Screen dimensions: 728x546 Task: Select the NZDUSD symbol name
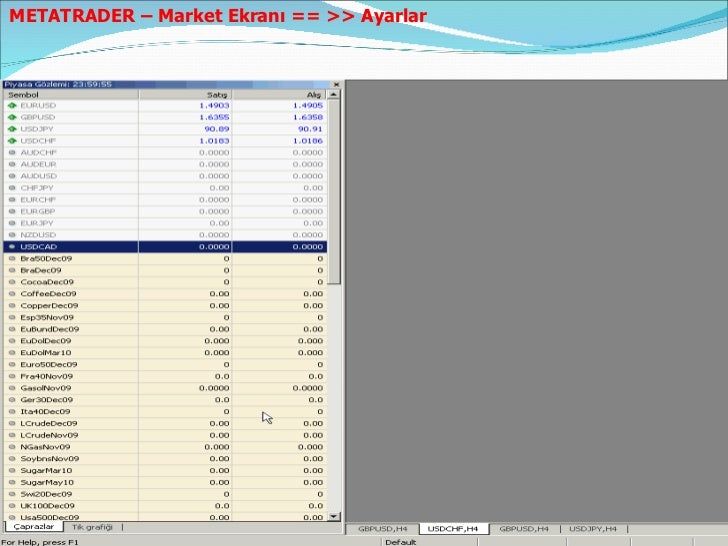coord(38,235)
